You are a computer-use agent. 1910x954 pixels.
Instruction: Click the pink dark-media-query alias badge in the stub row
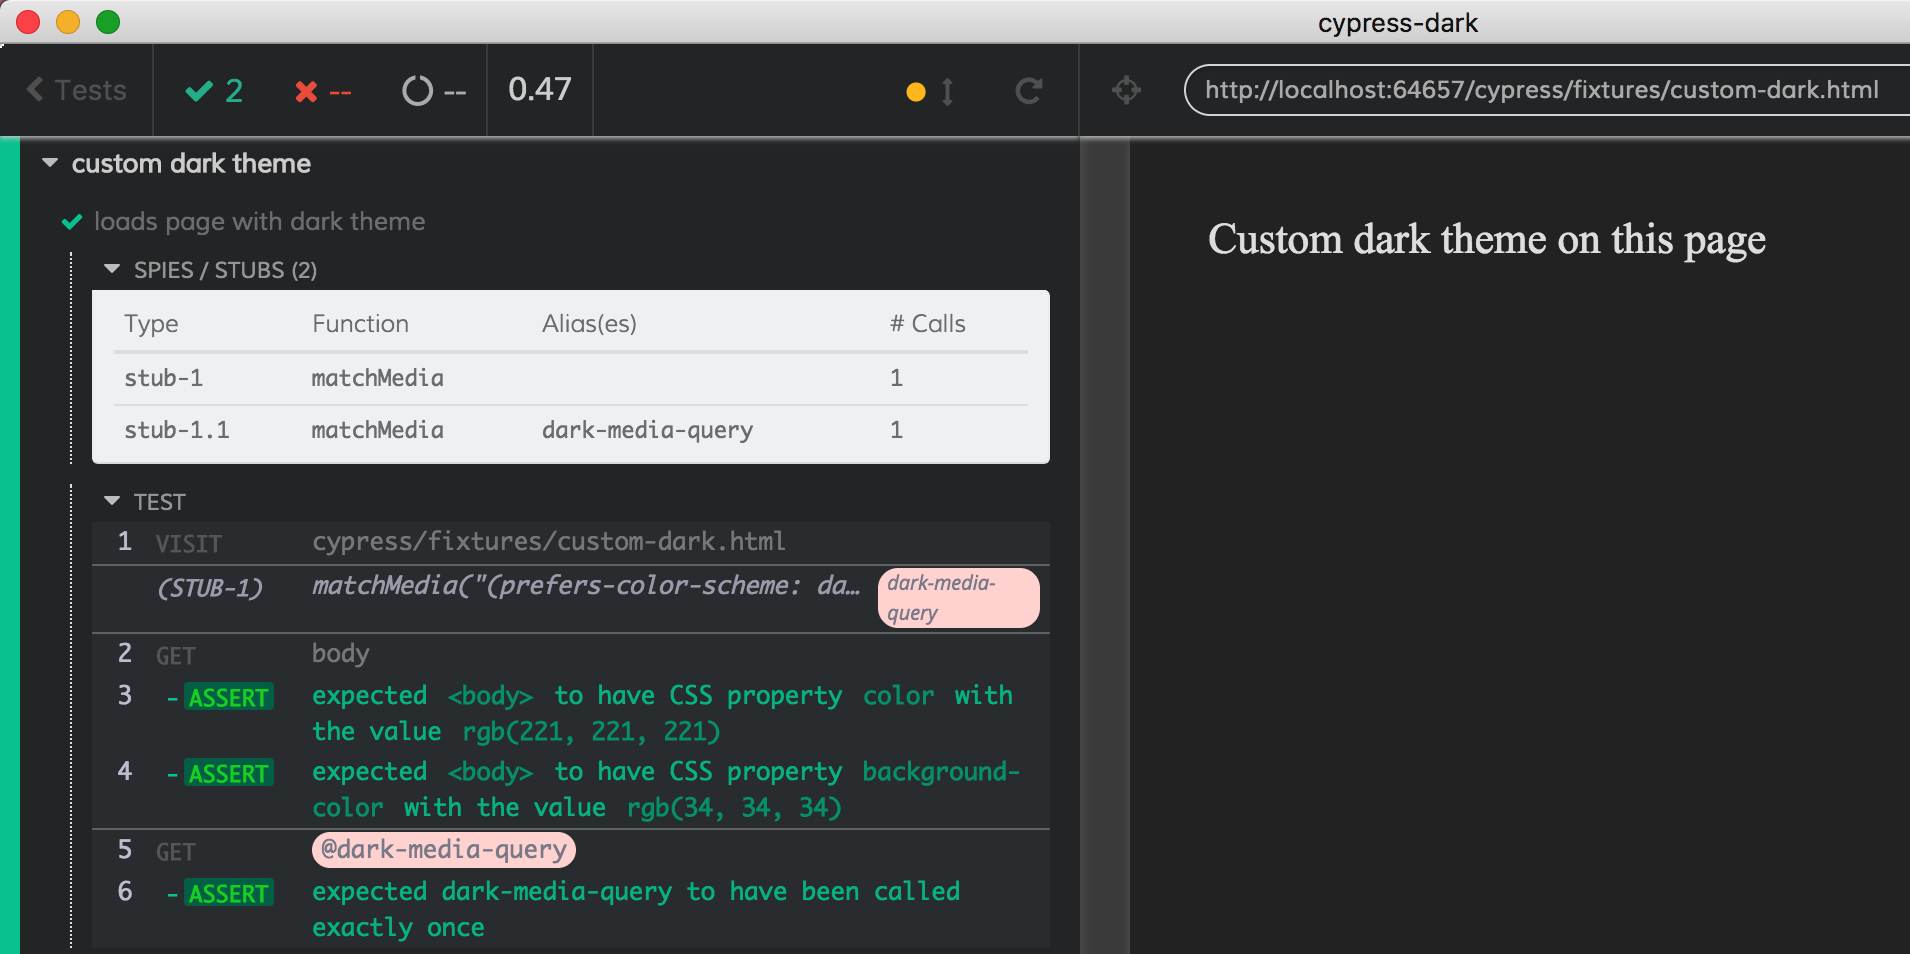click(958, 598)
